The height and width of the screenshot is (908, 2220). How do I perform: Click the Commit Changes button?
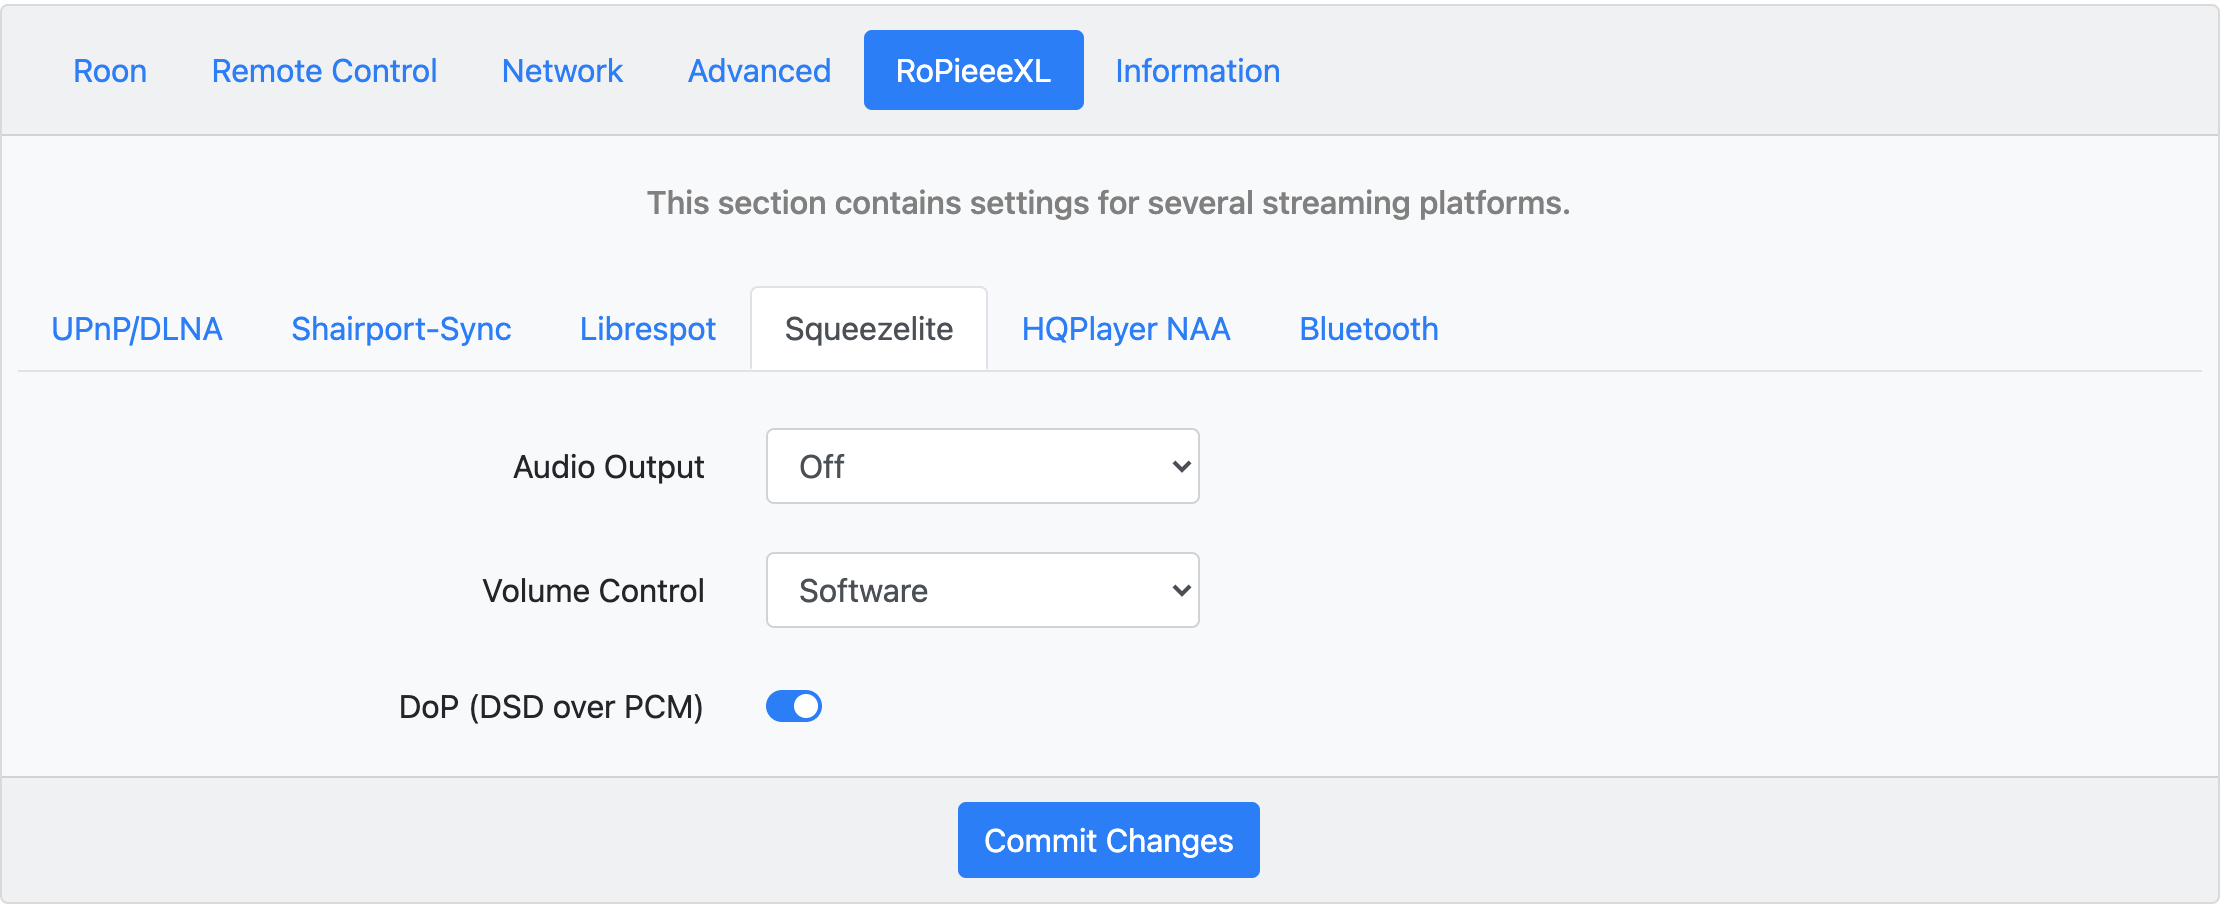pos(1108,840)
